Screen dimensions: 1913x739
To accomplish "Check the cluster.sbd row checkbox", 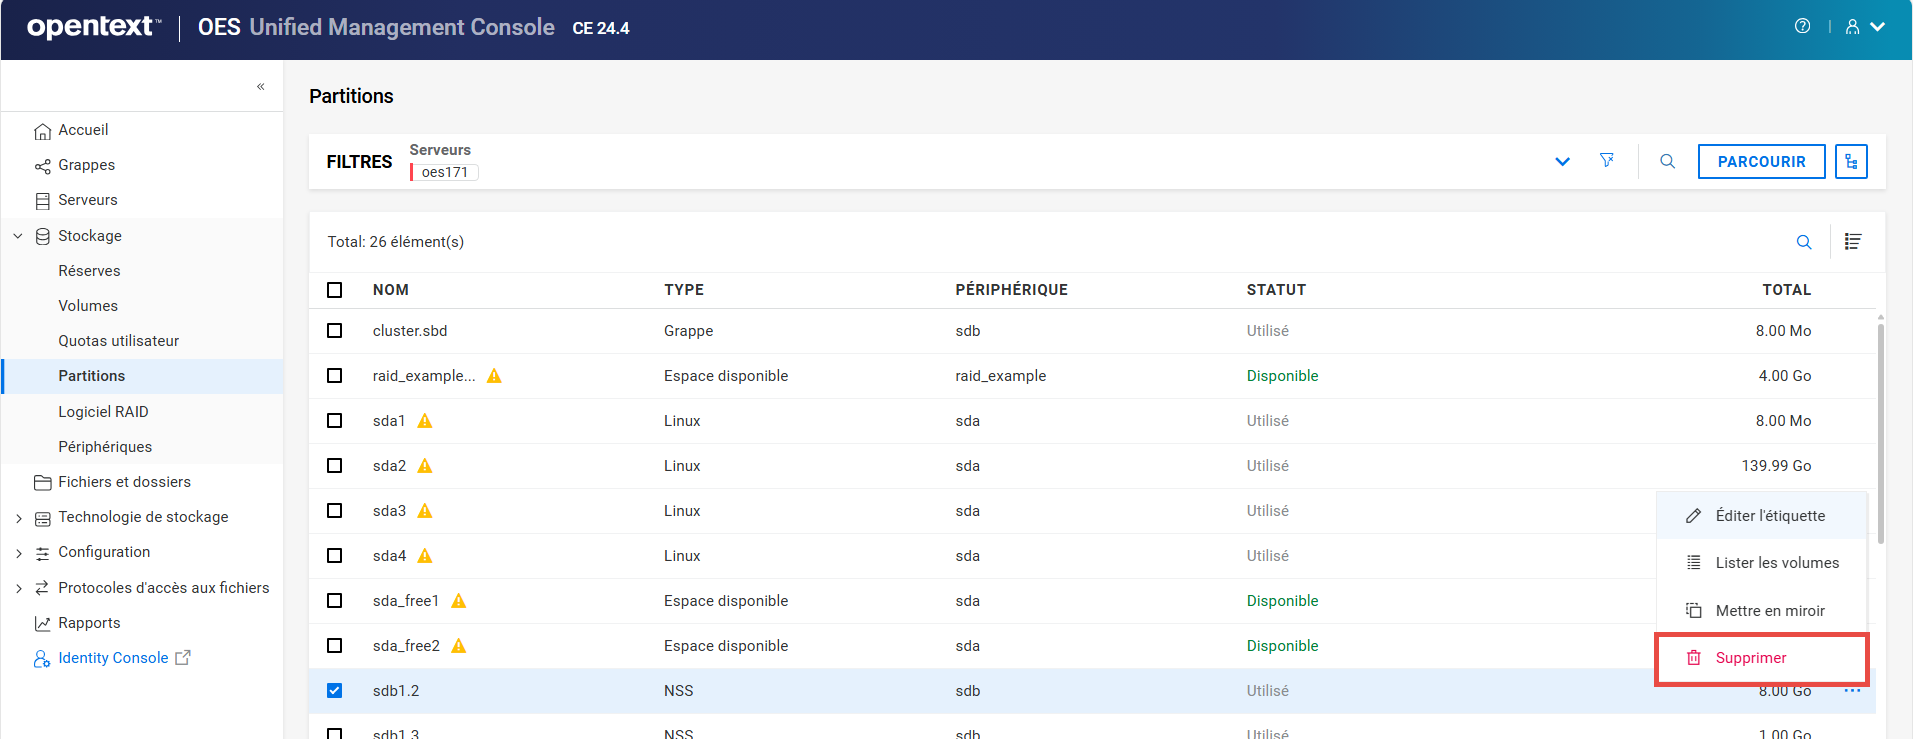I will 335,331.
